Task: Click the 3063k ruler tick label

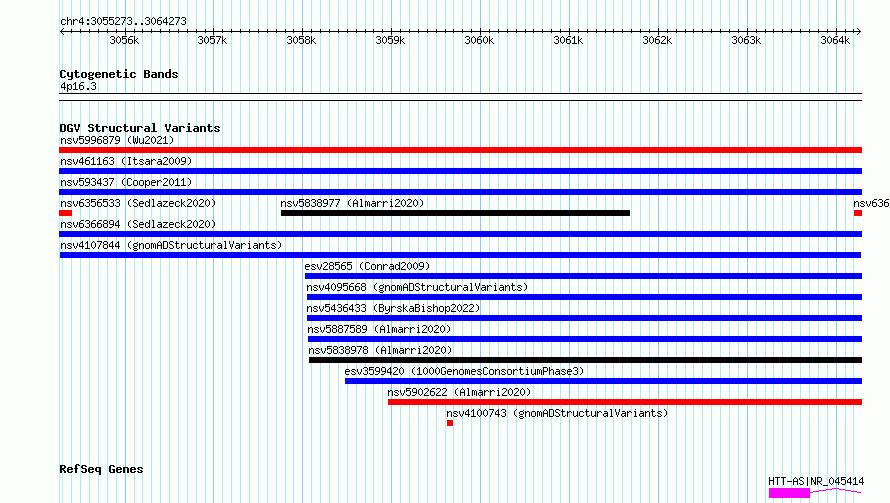Action: [746, 40]
